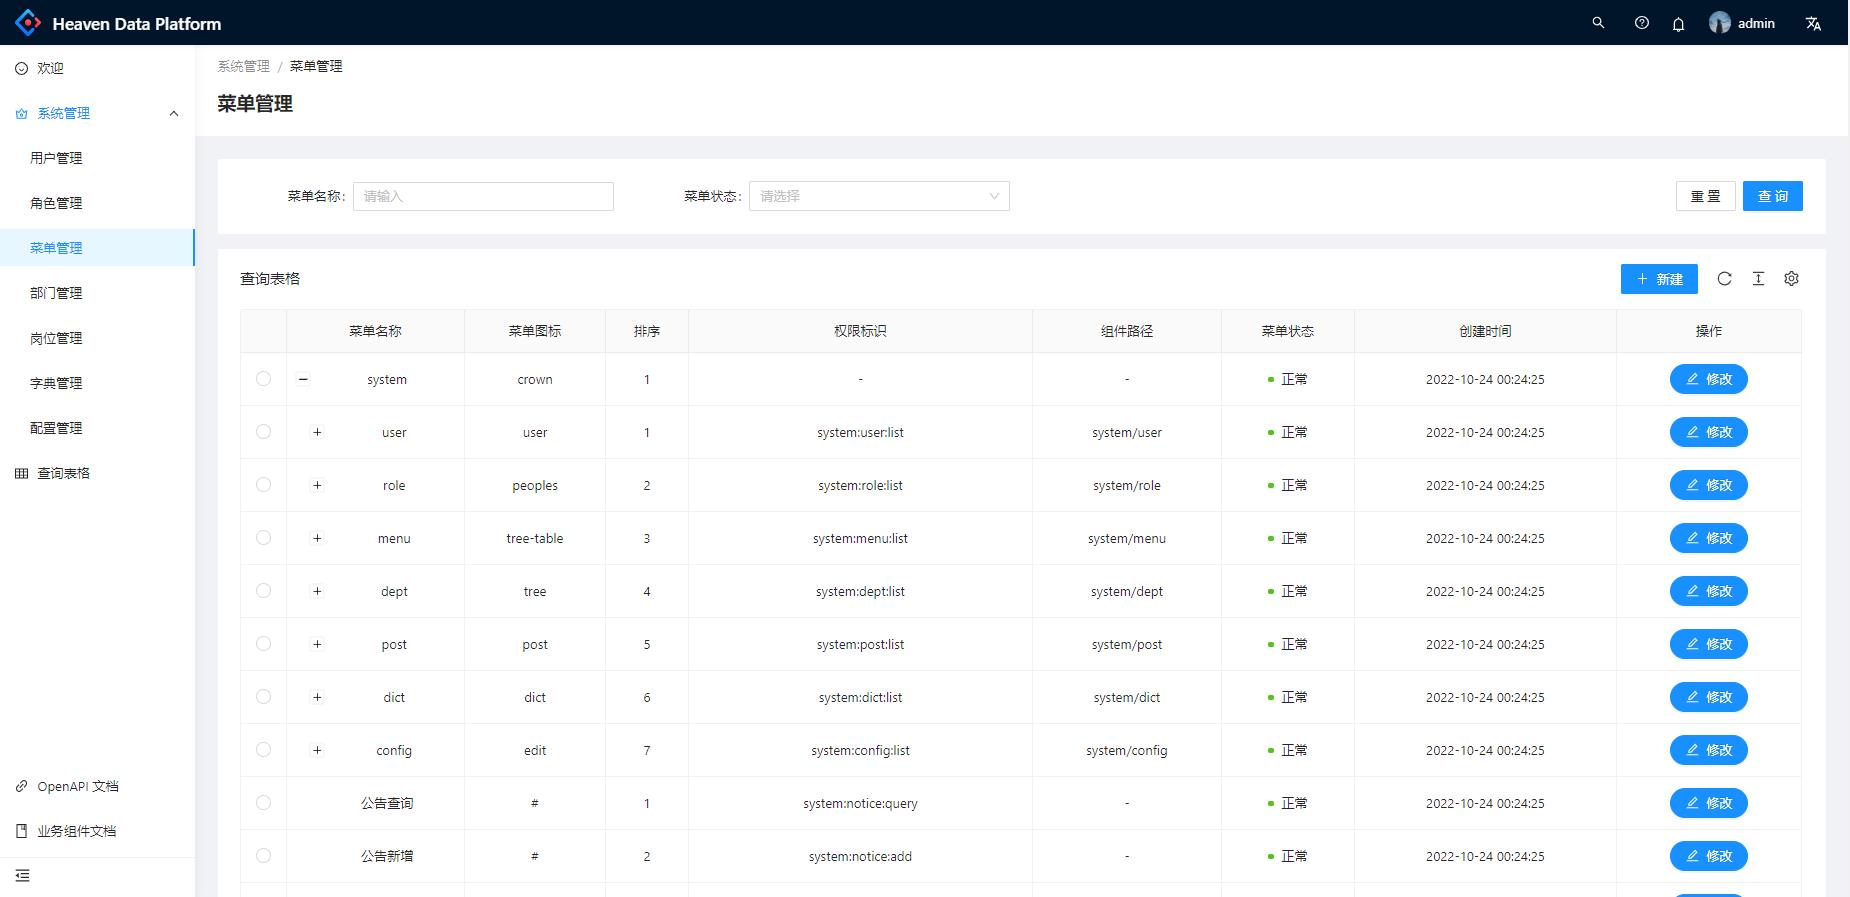Click 修改 button for system row
This screenshot has height=897, width=1850.
(x=1708, y=379)
